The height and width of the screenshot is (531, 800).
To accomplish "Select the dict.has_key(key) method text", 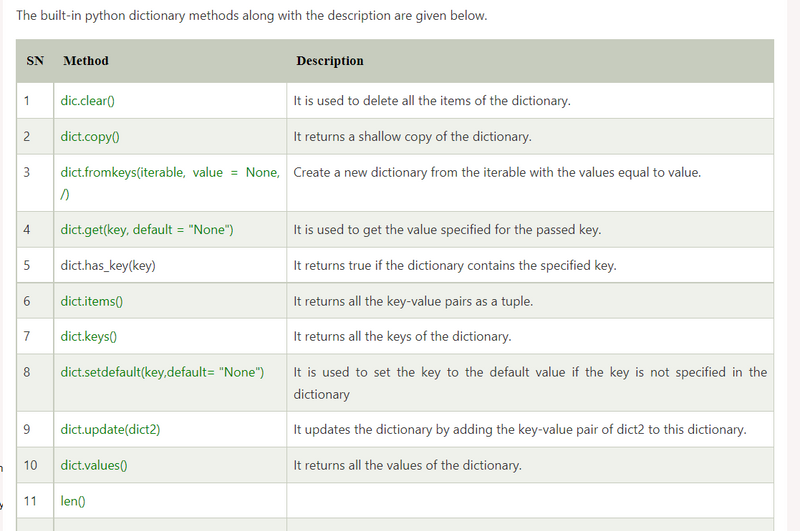I will pos(108,265).
